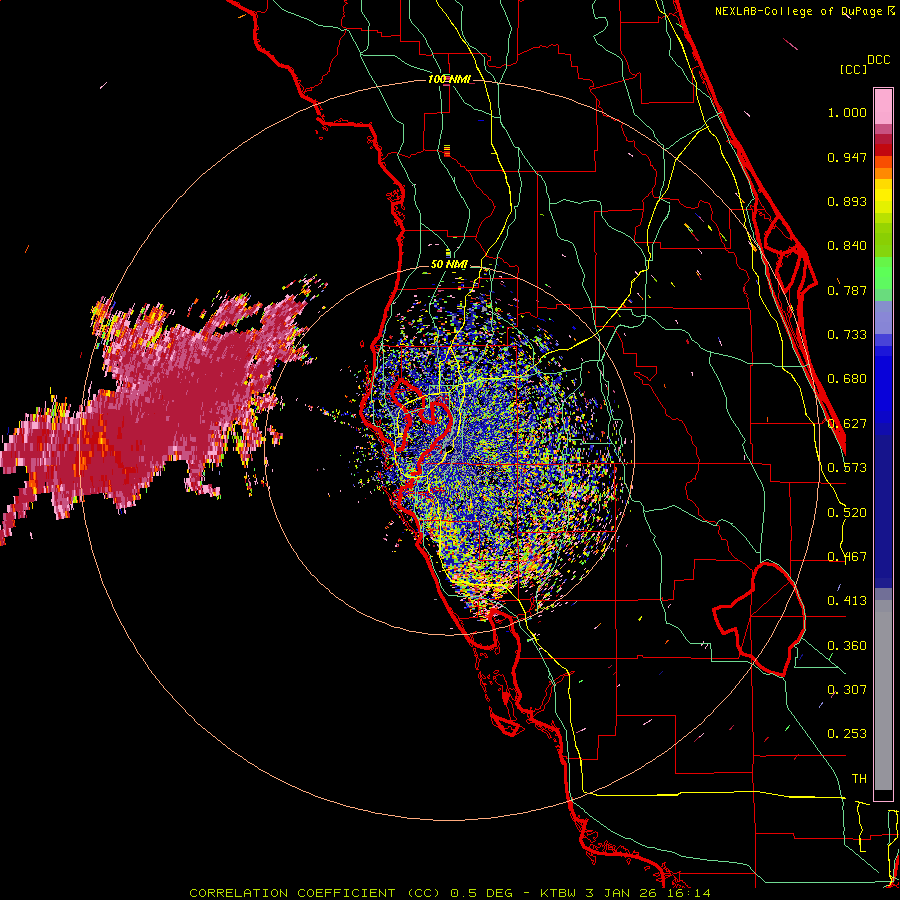Select the 0.413 color scale value

click(x=847, y=601)
